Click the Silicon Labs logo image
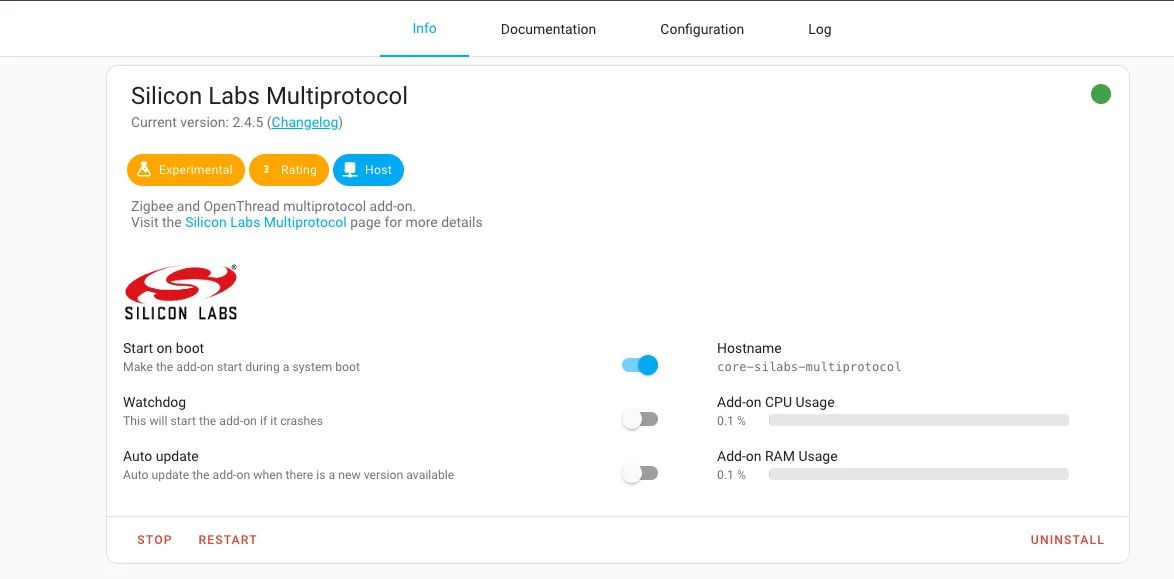Viewport: 1174px width, 579px height. coord(180,292)
